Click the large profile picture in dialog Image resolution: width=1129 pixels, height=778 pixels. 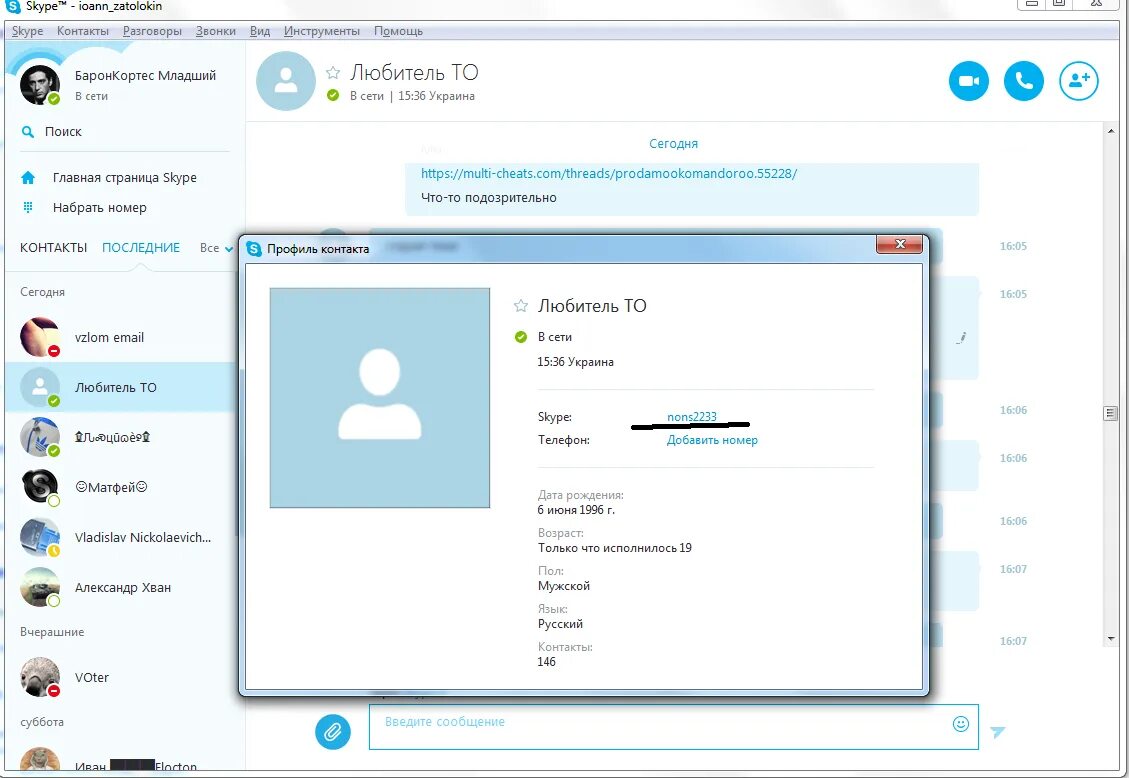379,398
